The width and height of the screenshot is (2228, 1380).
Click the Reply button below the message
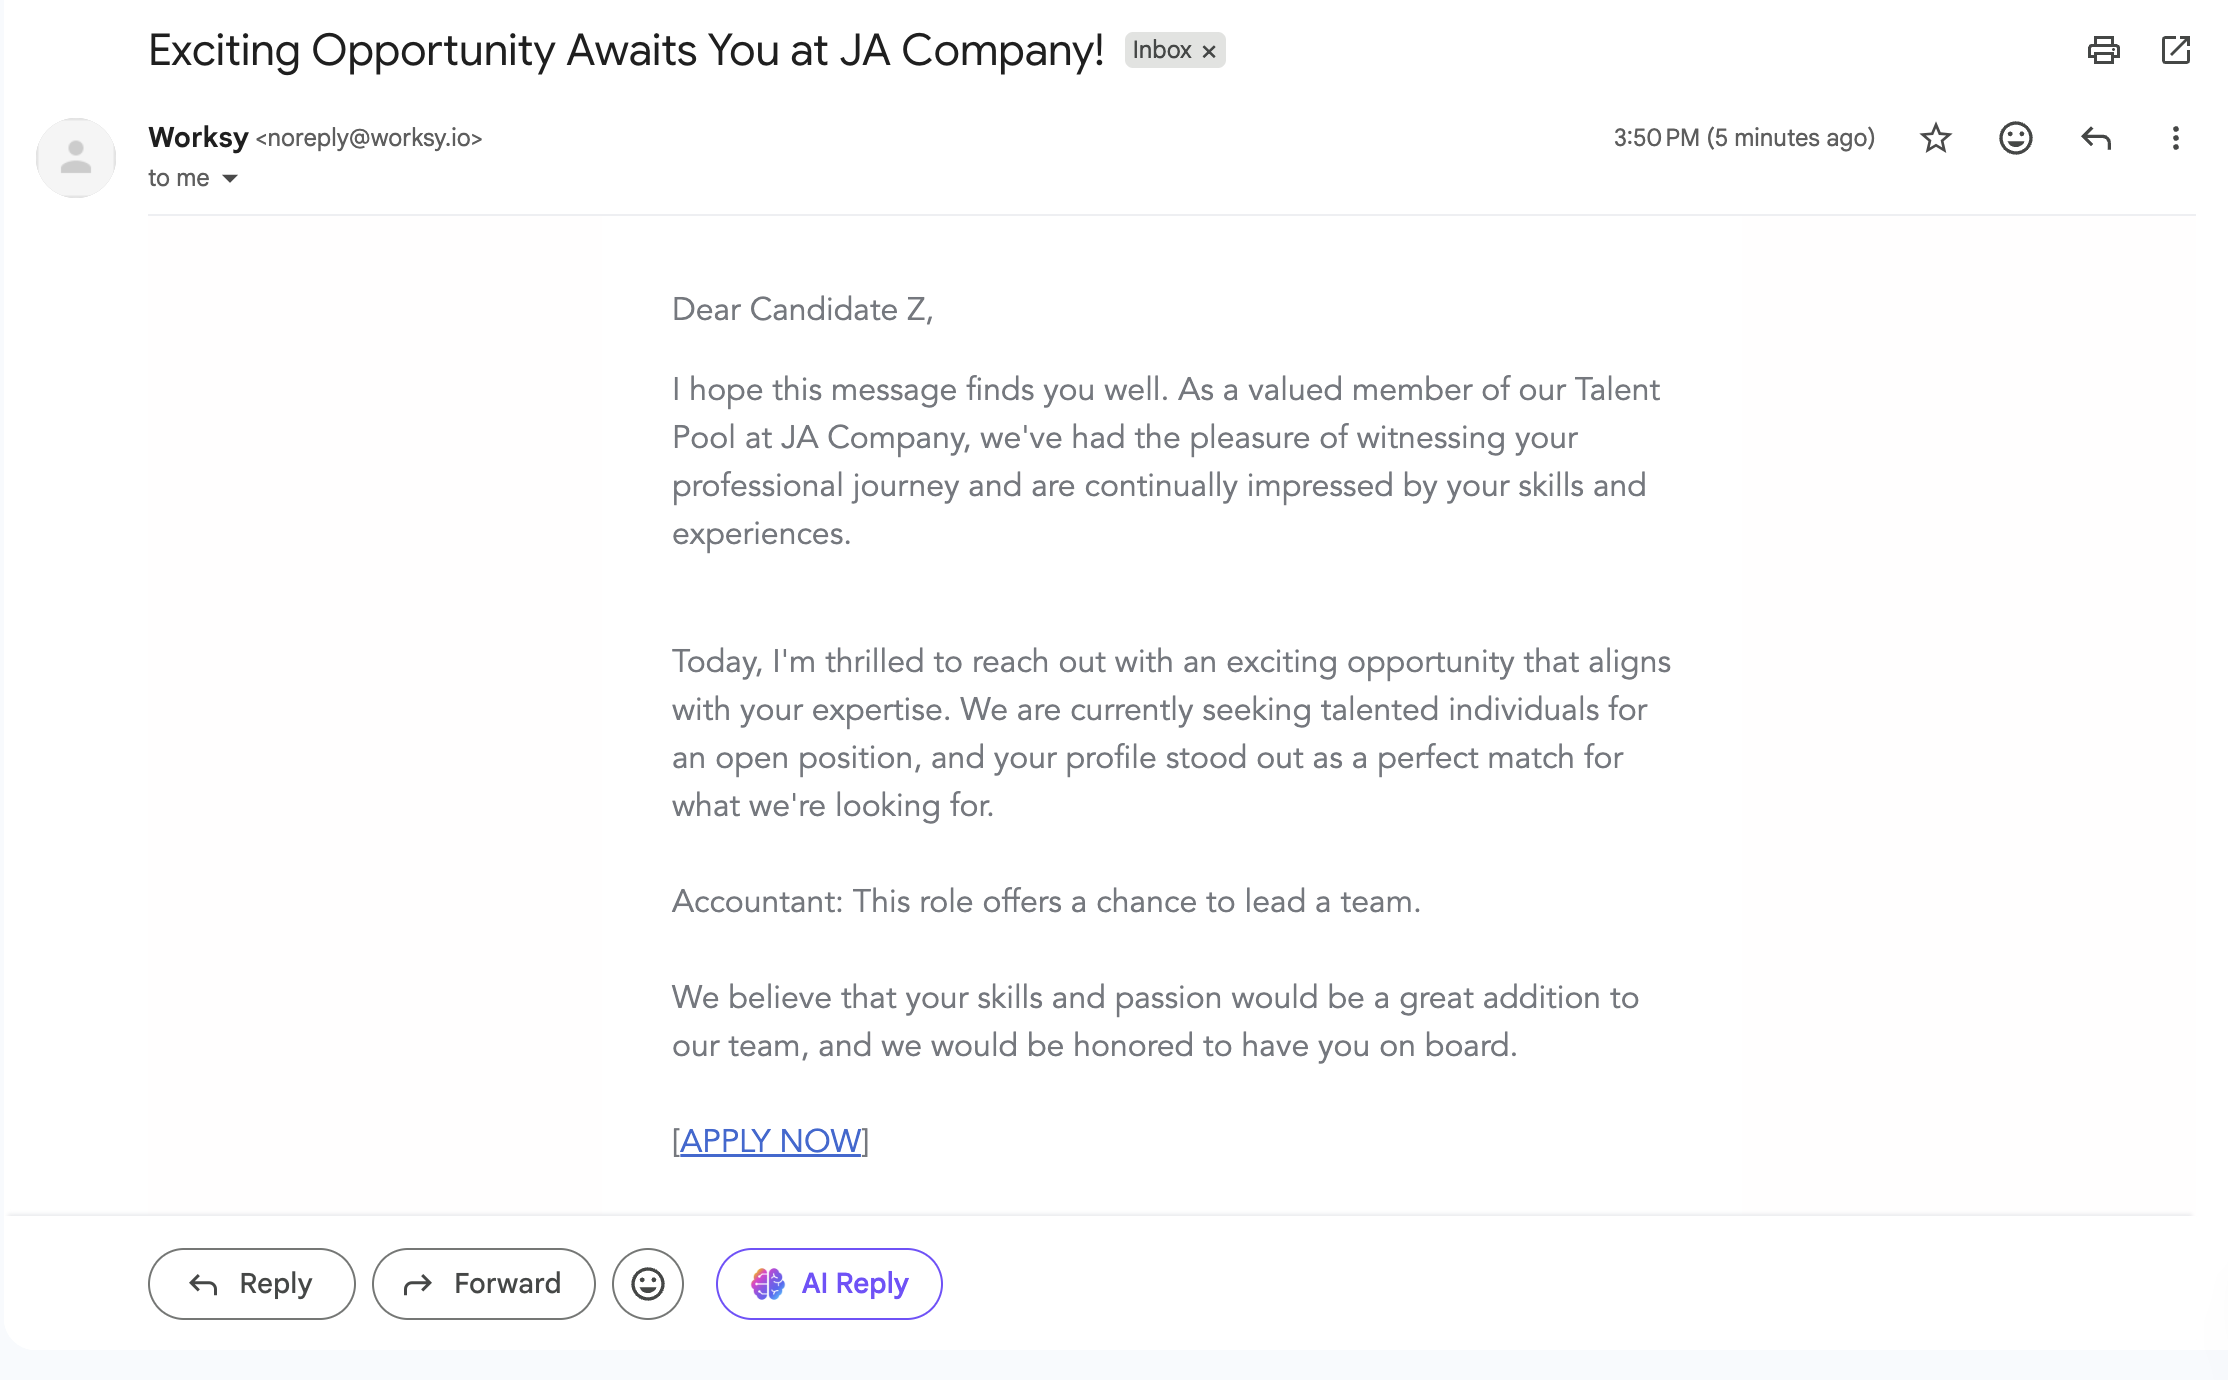tap(252, 1283)
